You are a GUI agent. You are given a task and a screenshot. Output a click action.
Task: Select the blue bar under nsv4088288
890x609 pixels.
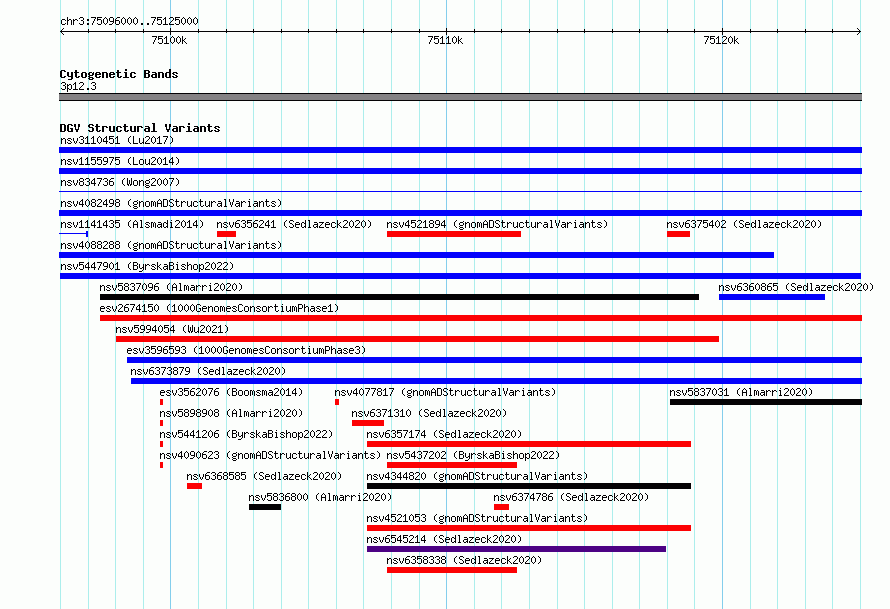[x=417, y=255]
